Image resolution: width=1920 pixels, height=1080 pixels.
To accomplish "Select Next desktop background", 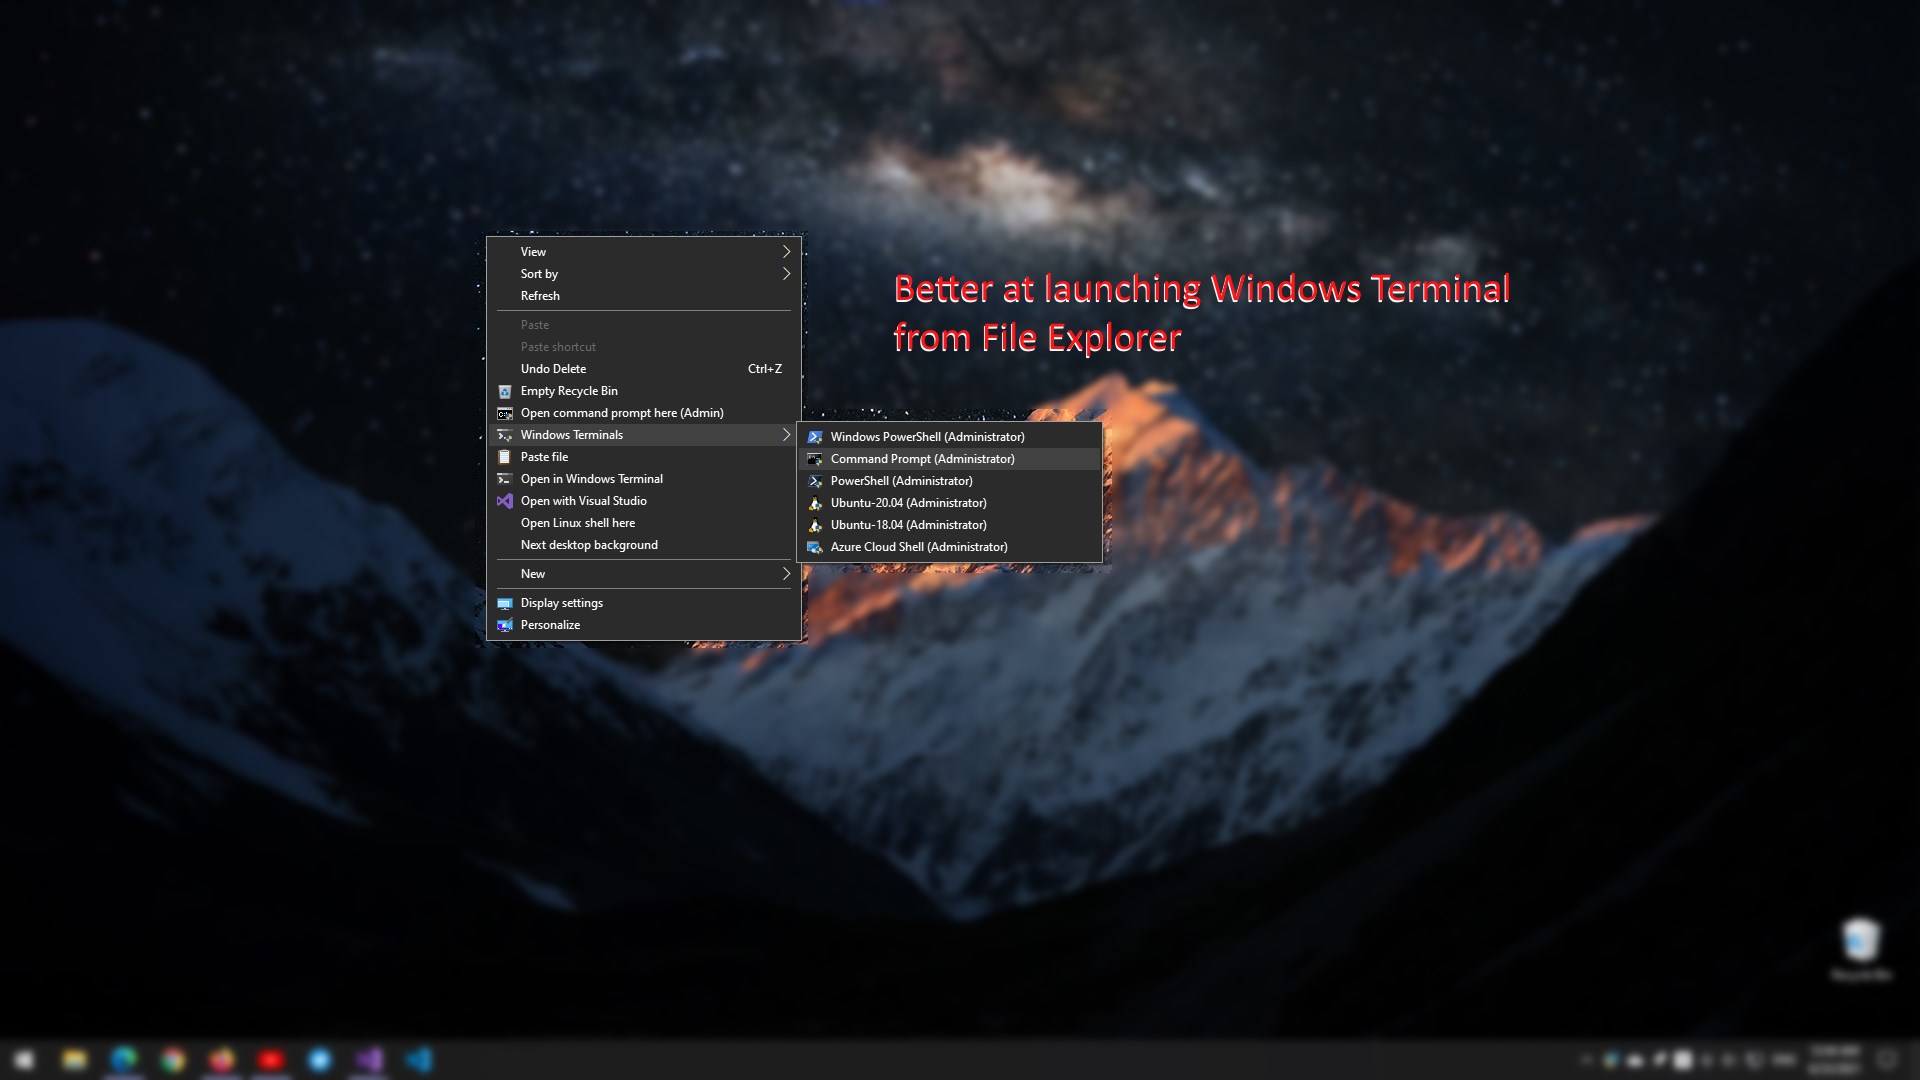I will (x=588, y=545).
